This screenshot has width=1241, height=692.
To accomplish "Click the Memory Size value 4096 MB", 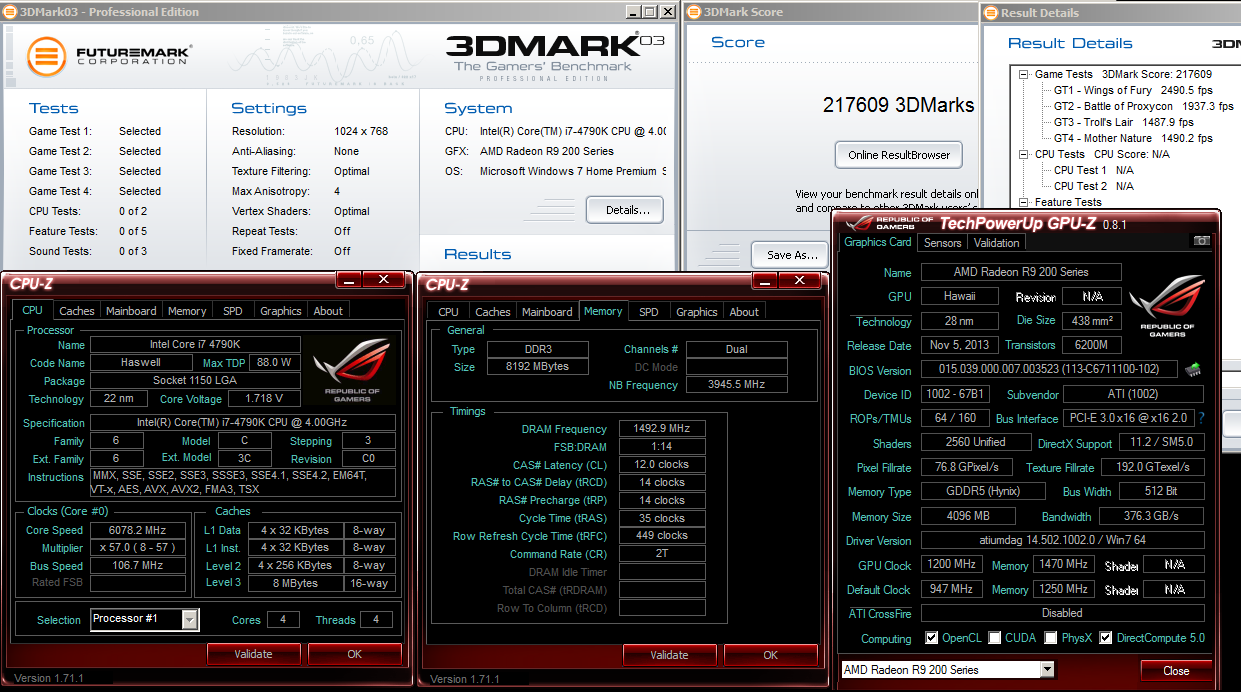I will 967,517.
